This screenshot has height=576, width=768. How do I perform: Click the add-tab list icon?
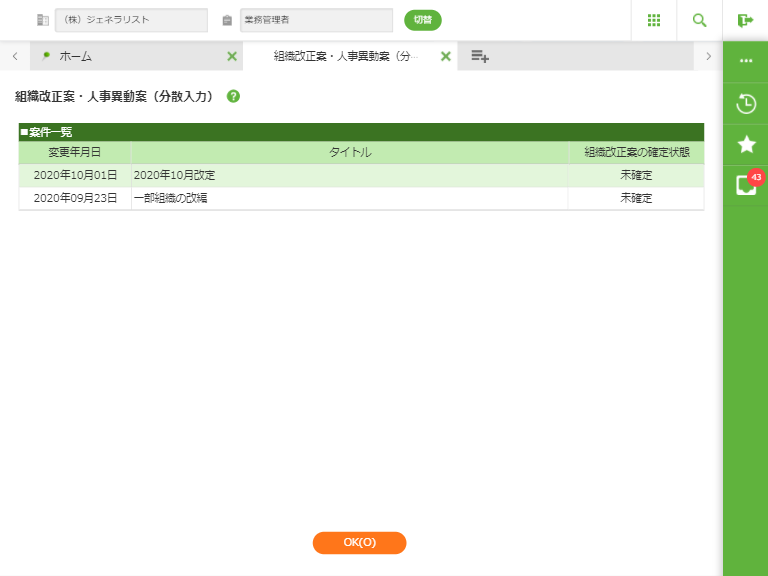coord(480,56)
